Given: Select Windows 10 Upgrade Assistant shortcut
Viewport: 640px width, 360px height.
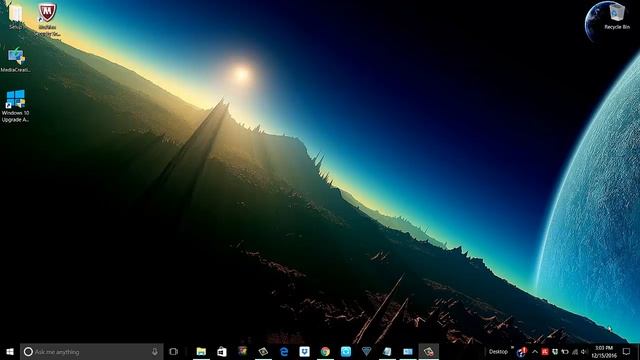Looking at the screenshot, I should click(x=16, y=106).
